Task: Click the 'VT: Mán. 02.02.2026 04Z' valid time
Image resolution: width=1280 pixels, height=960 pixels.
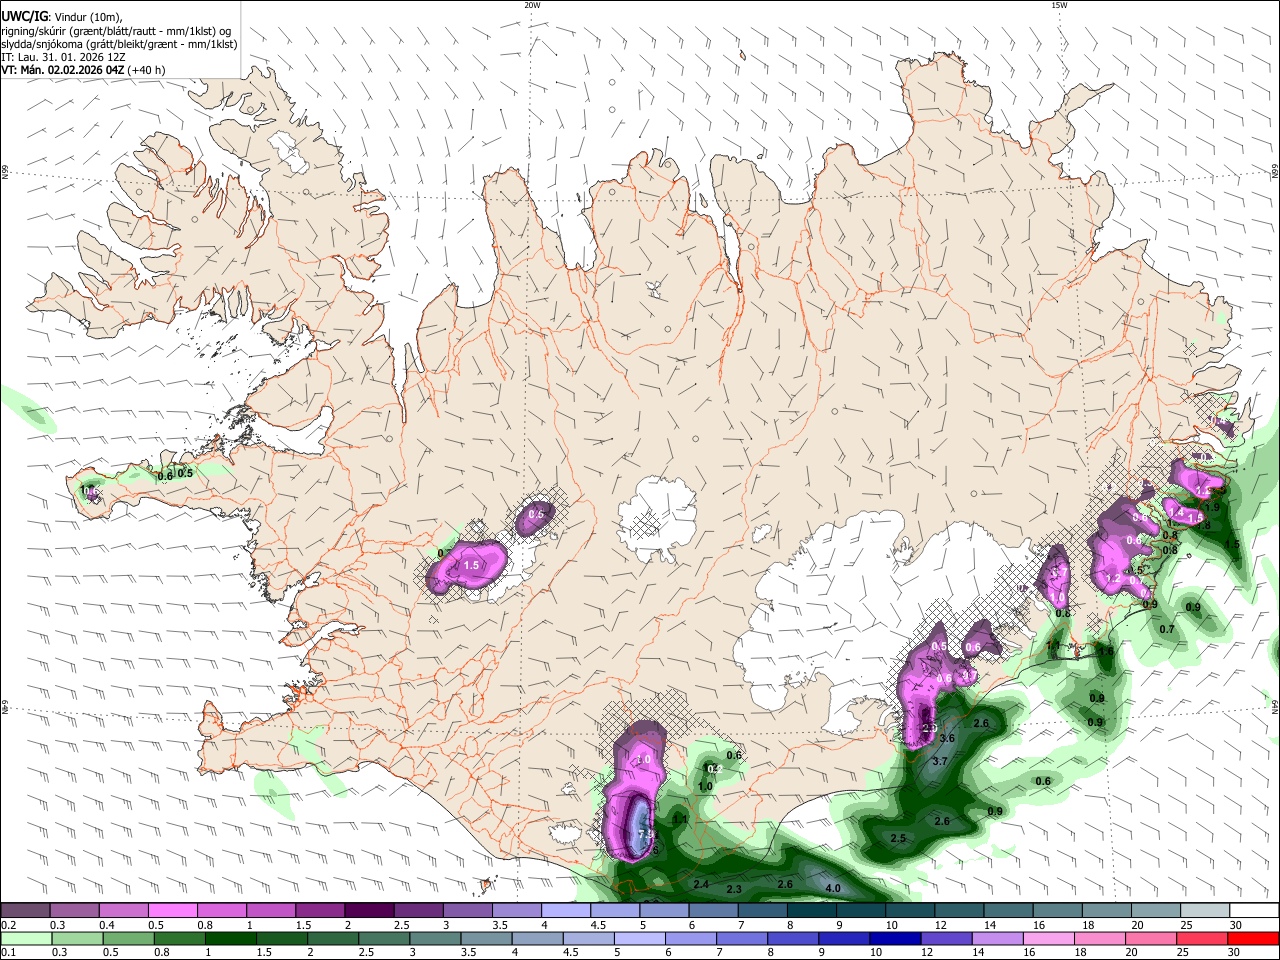Action: tap(63, 70)
